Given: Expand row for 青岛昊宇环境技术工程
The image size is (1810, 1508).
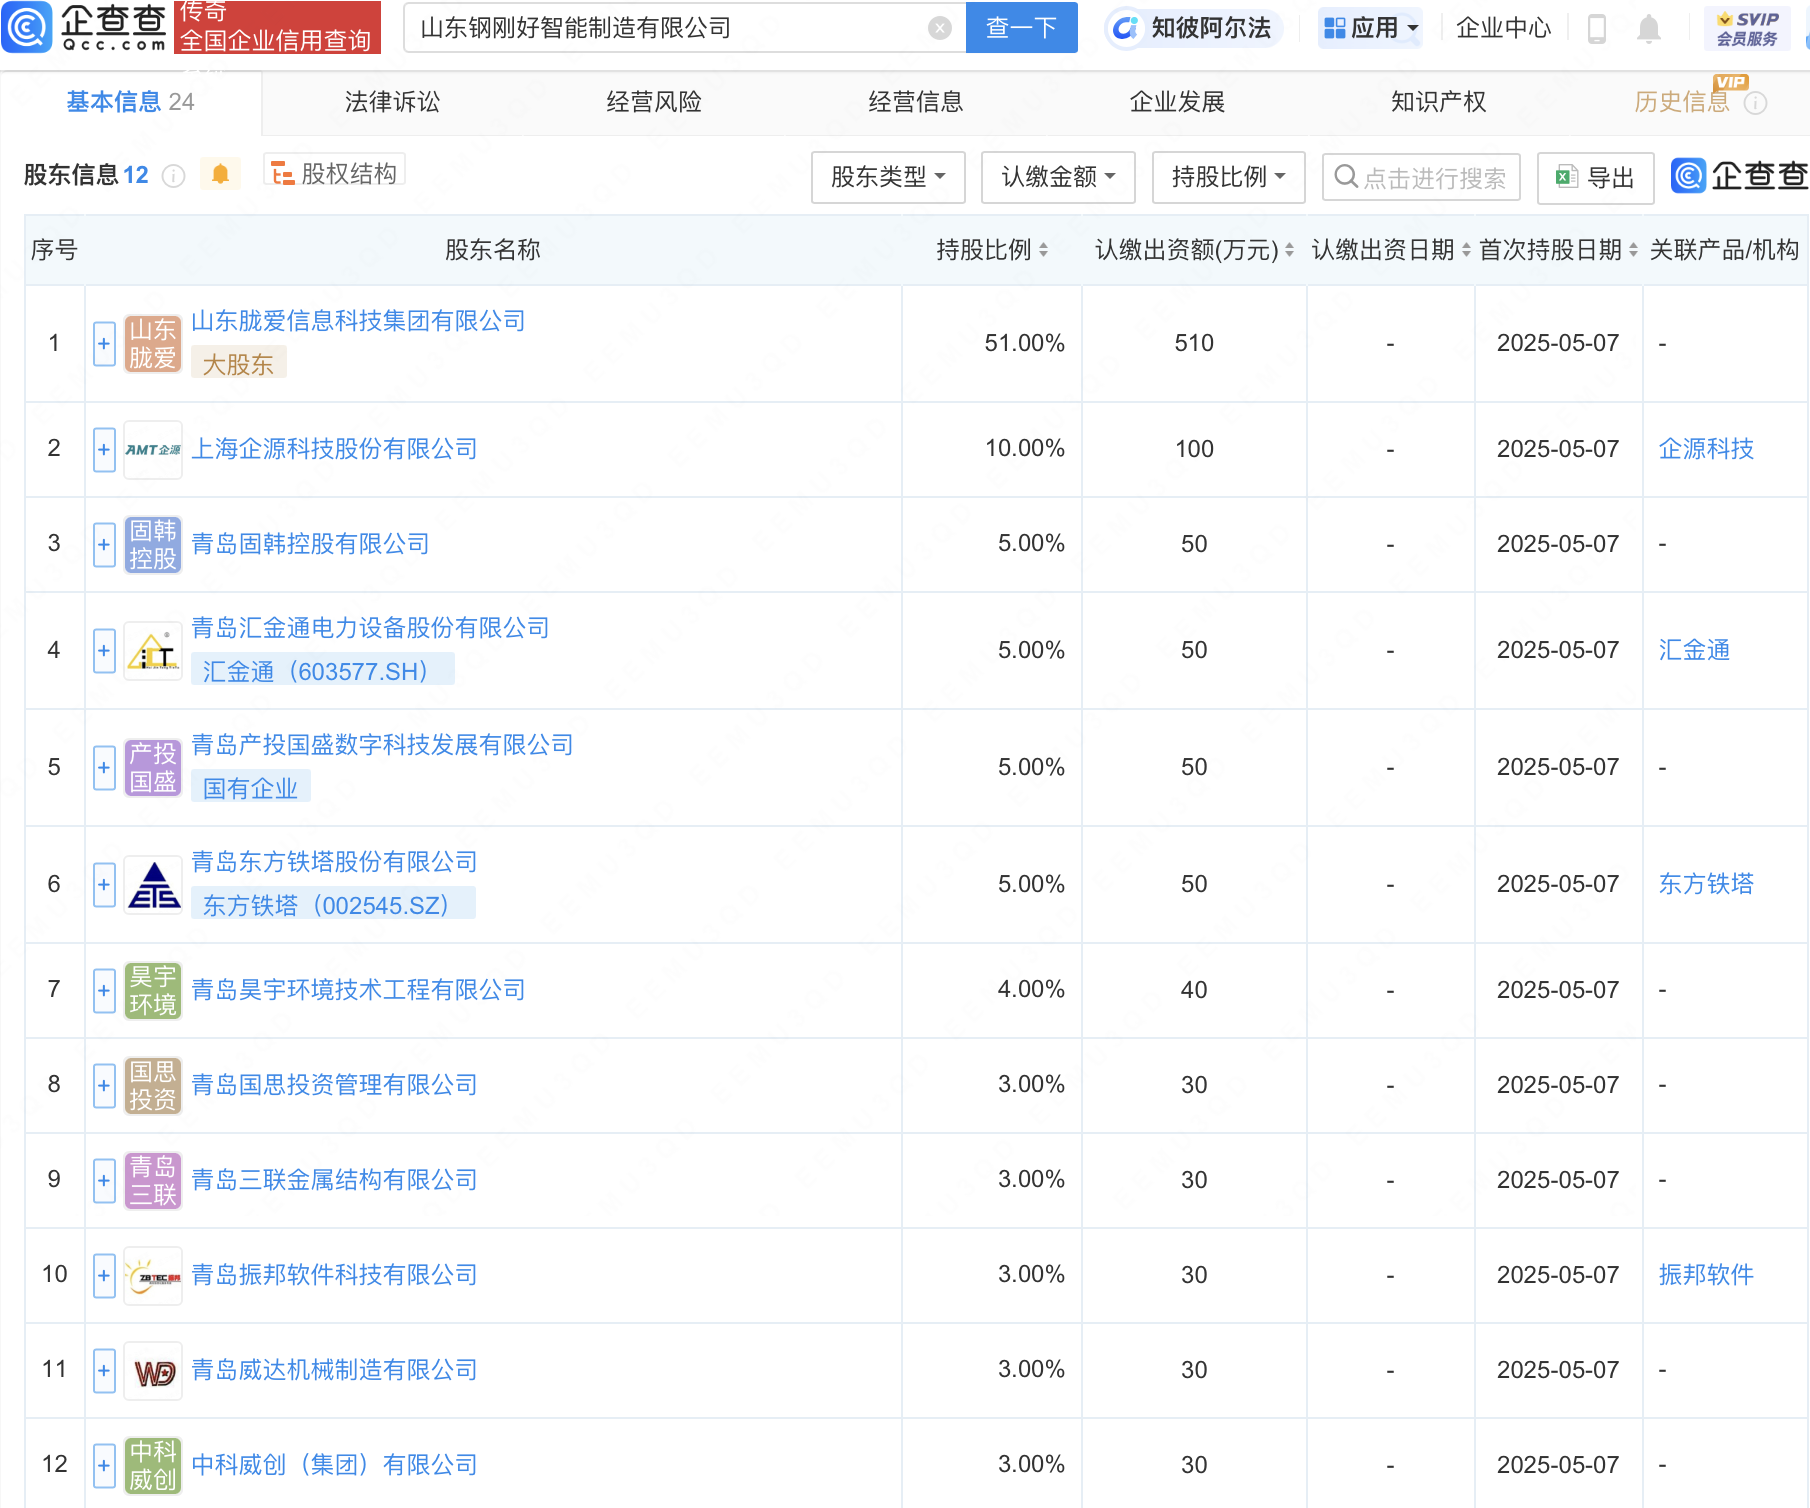Looking at the screenshot, I should point(104,991).
